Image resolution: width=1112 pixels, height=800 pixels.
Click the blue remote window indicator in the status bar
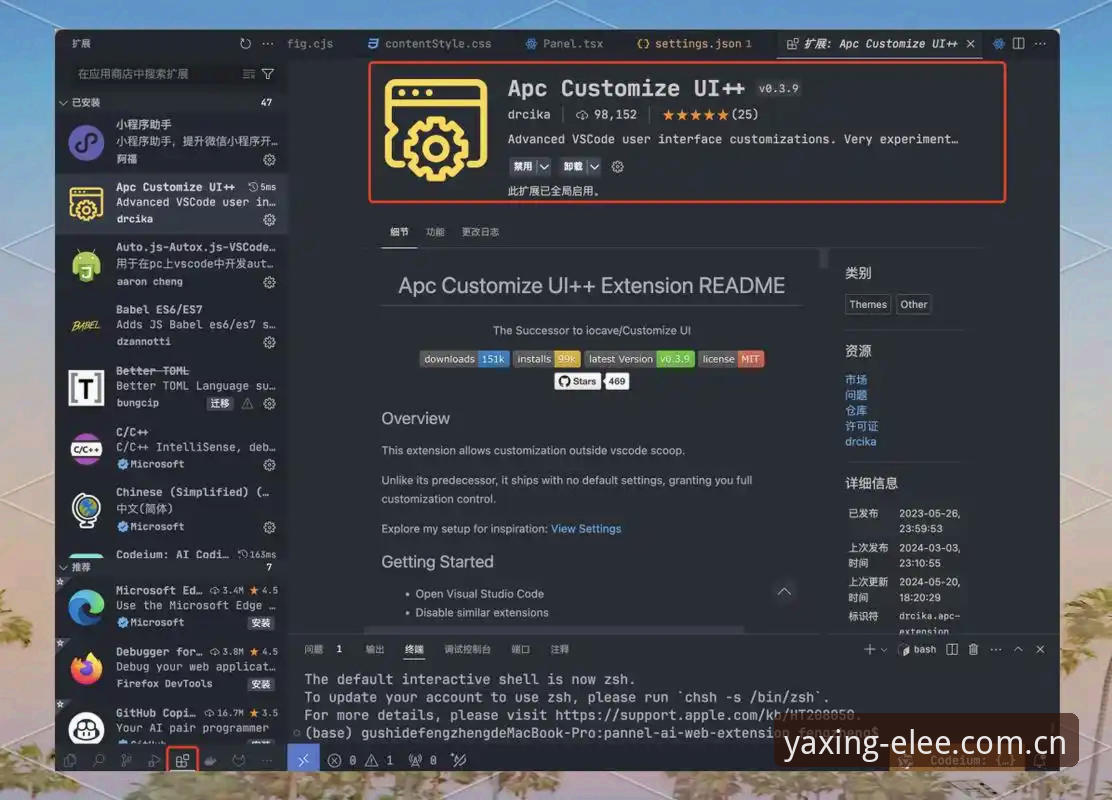304,760
